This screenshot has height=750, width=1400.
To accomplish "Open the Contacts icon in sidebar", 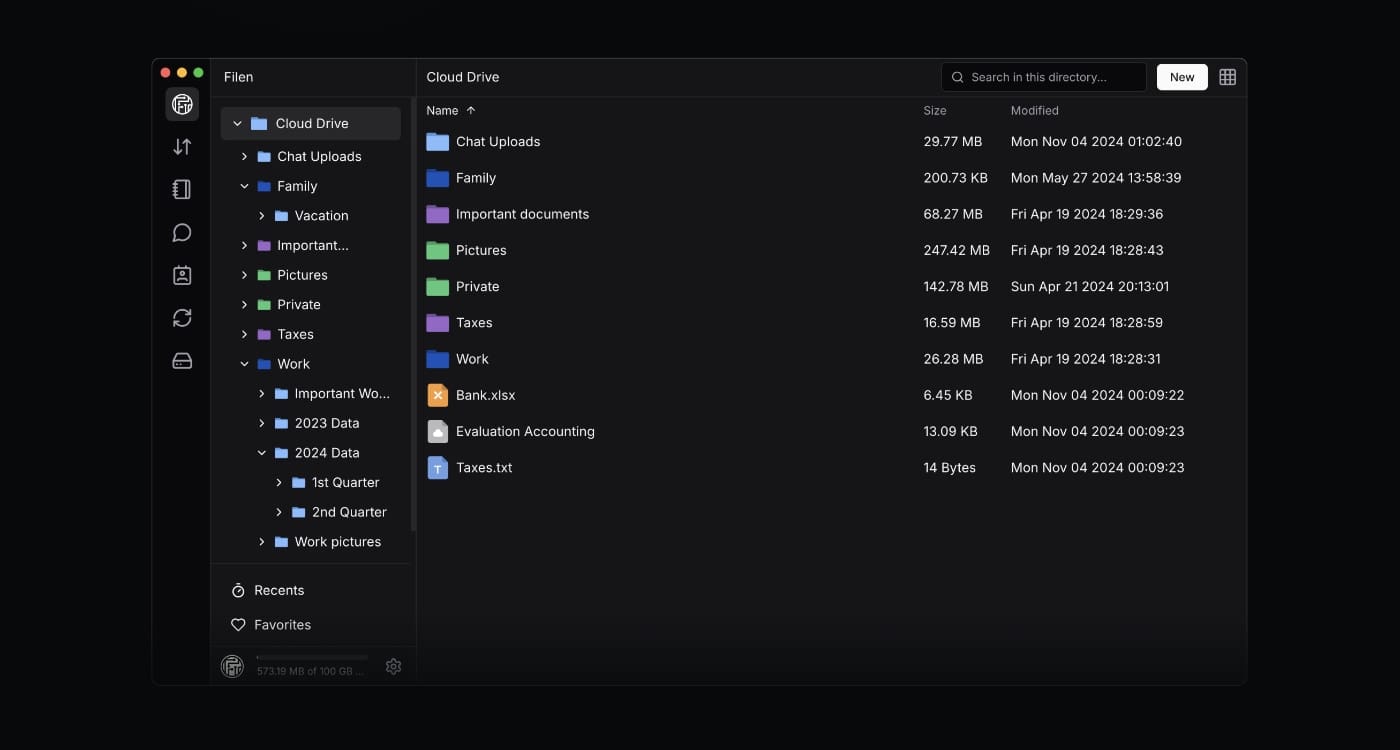I will tap(182, 275).
